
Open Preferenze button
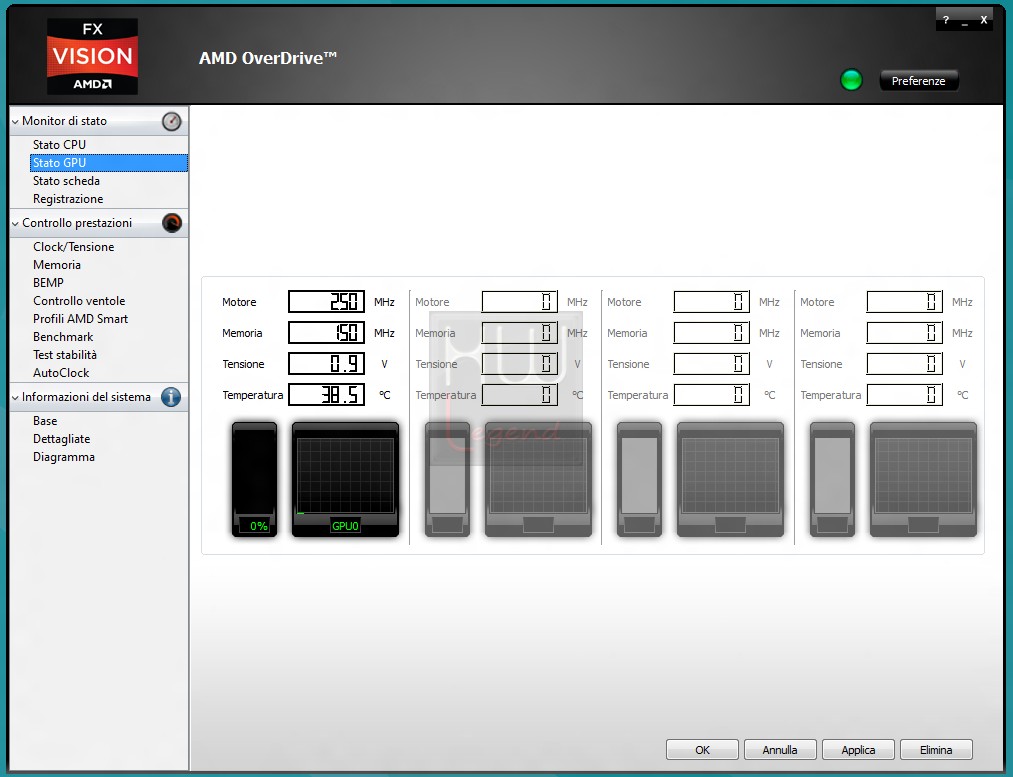(x=919, y=81)
